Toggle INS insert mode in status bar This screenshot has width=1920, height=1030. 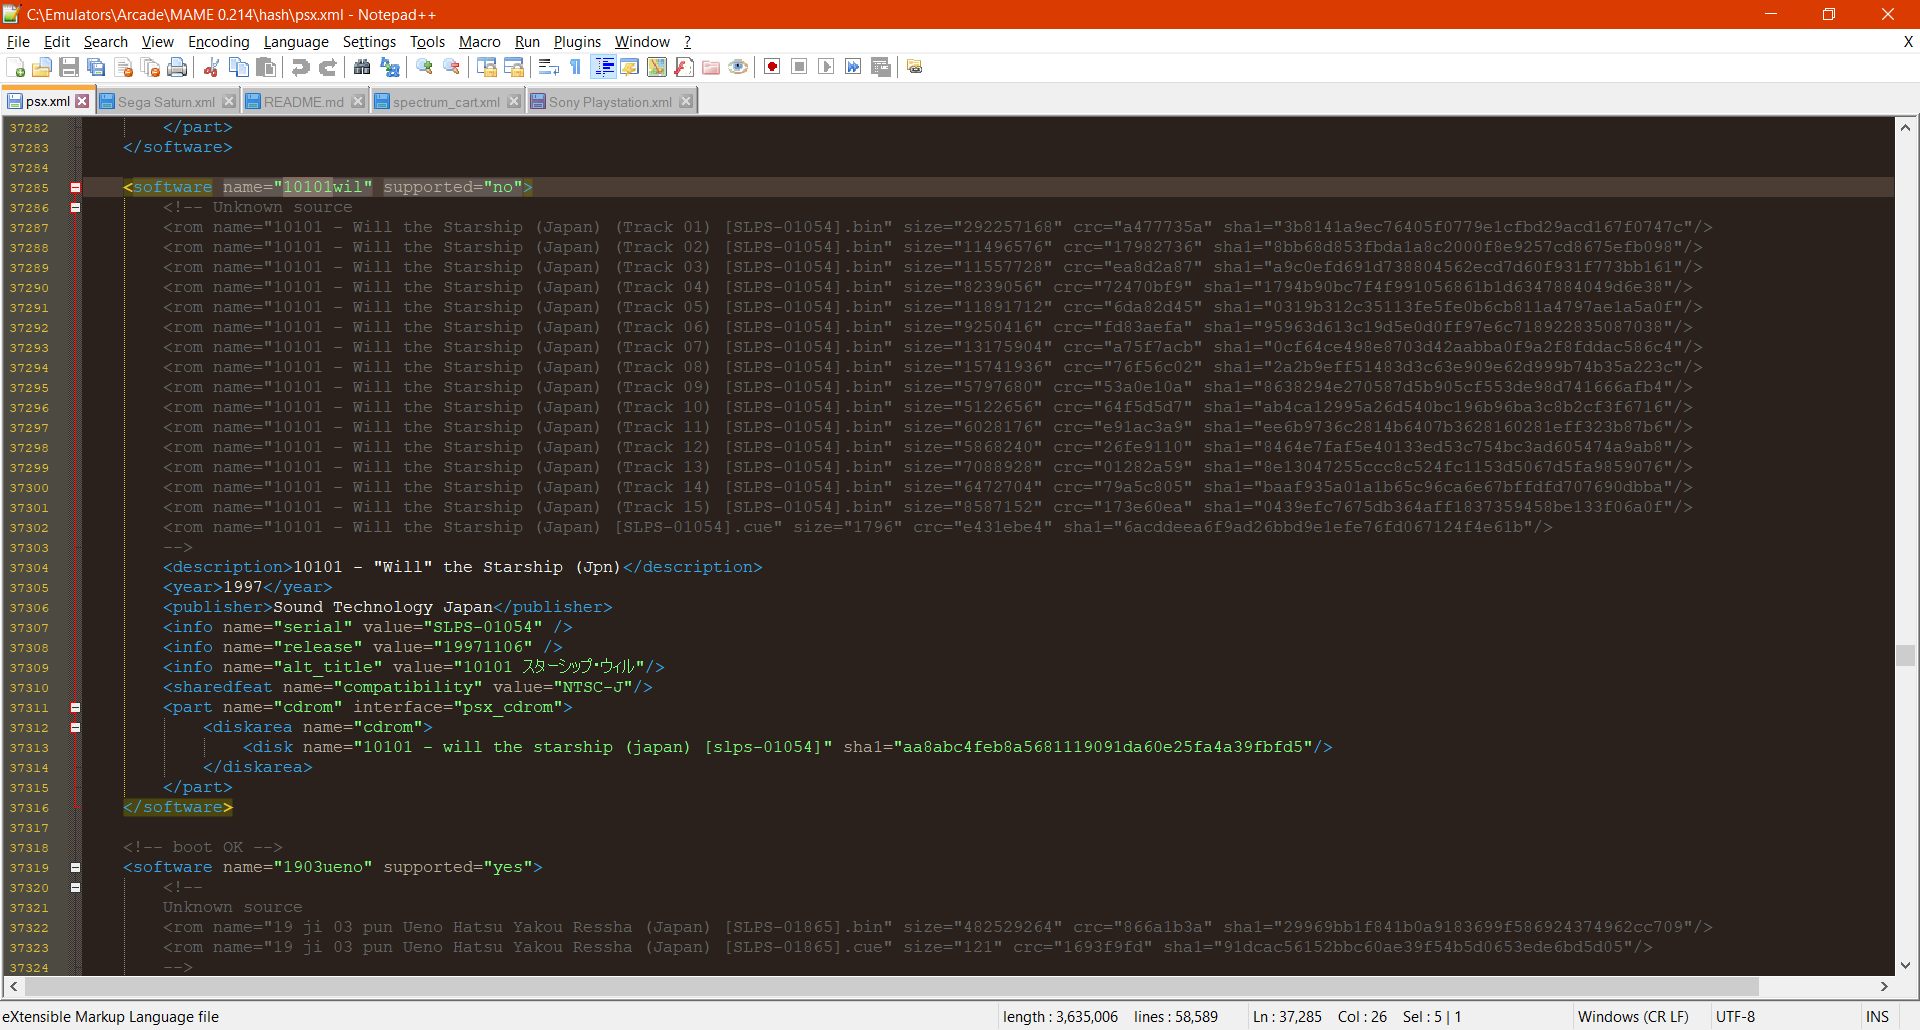(1878, 1017)
